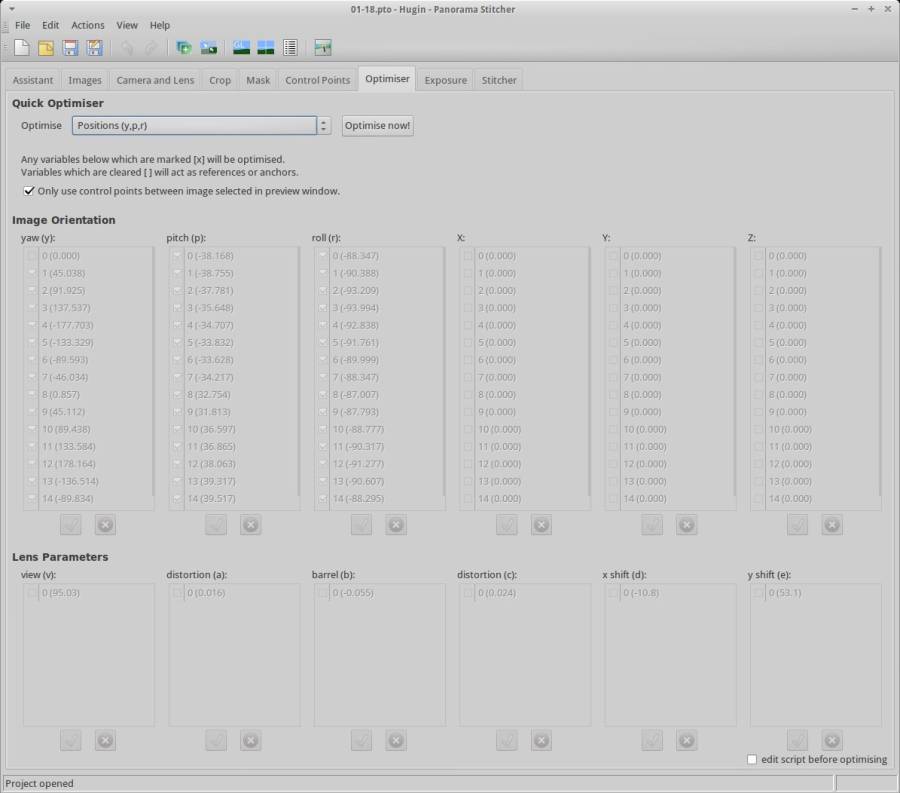Click the Add images green plus icon
The height and width of the screenshot is (793, 900).
[184, 47]
